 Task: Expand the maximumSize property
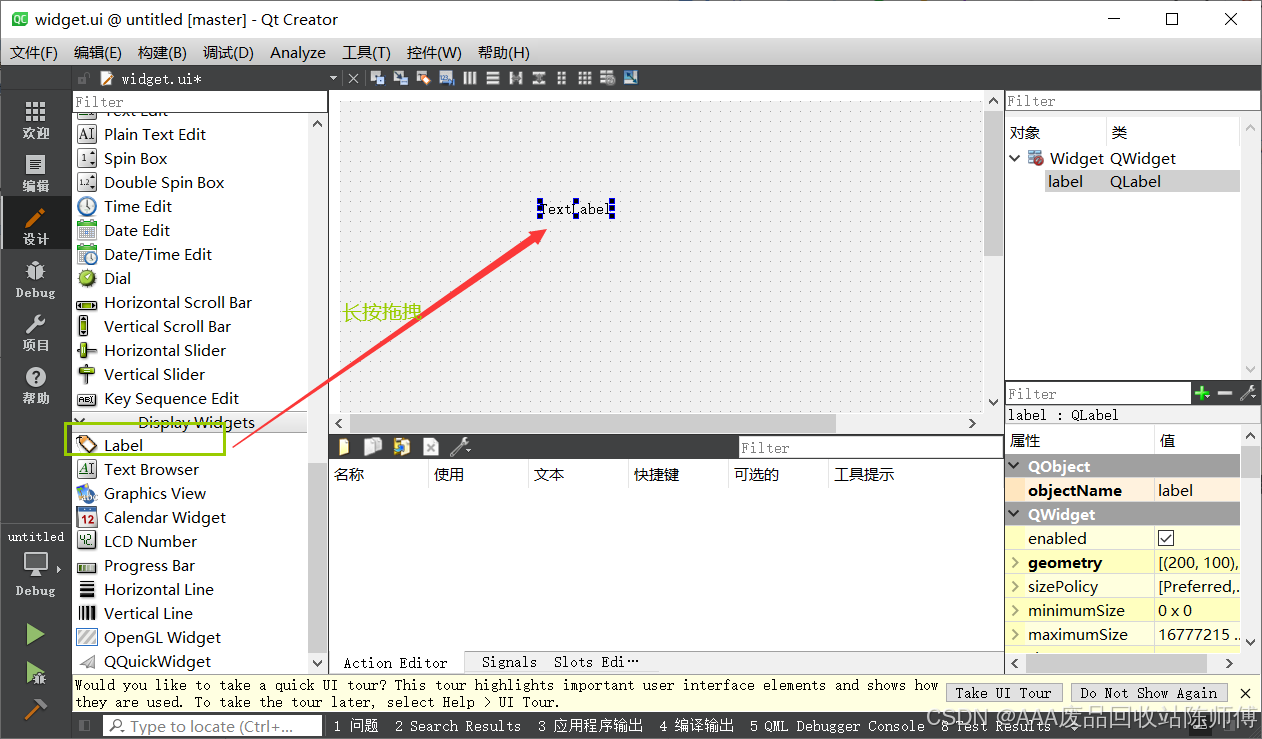1016,635
